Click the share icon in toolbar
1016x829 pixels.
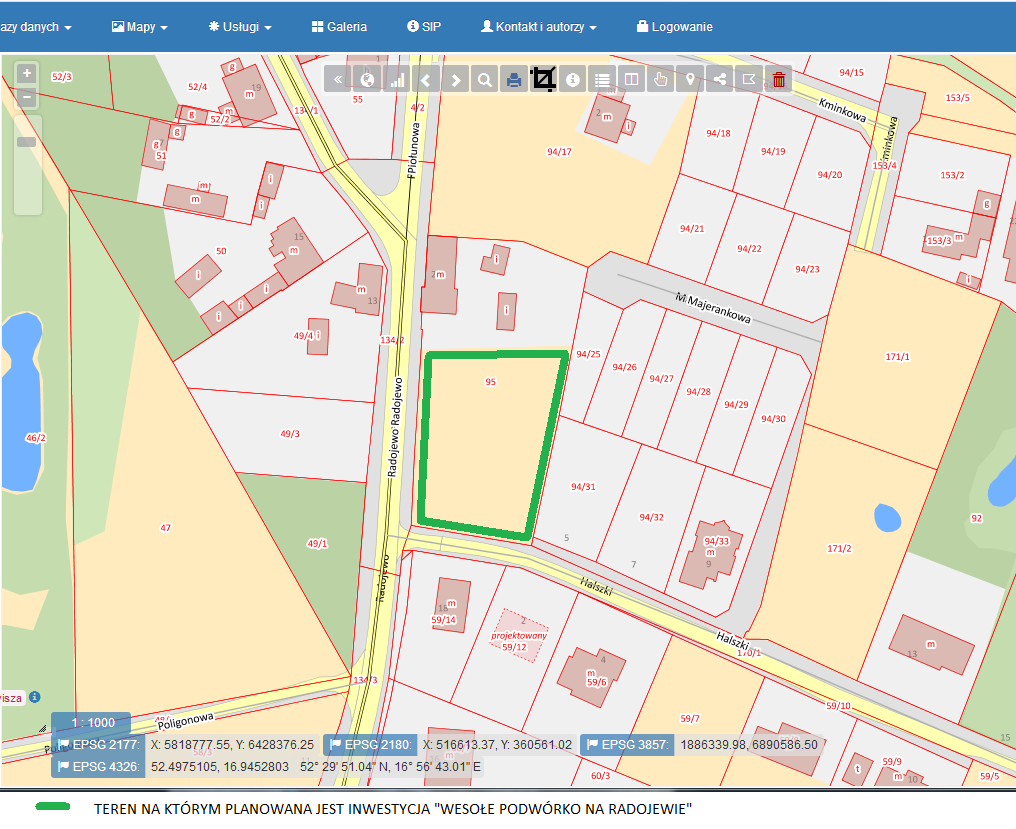(718, 80)
